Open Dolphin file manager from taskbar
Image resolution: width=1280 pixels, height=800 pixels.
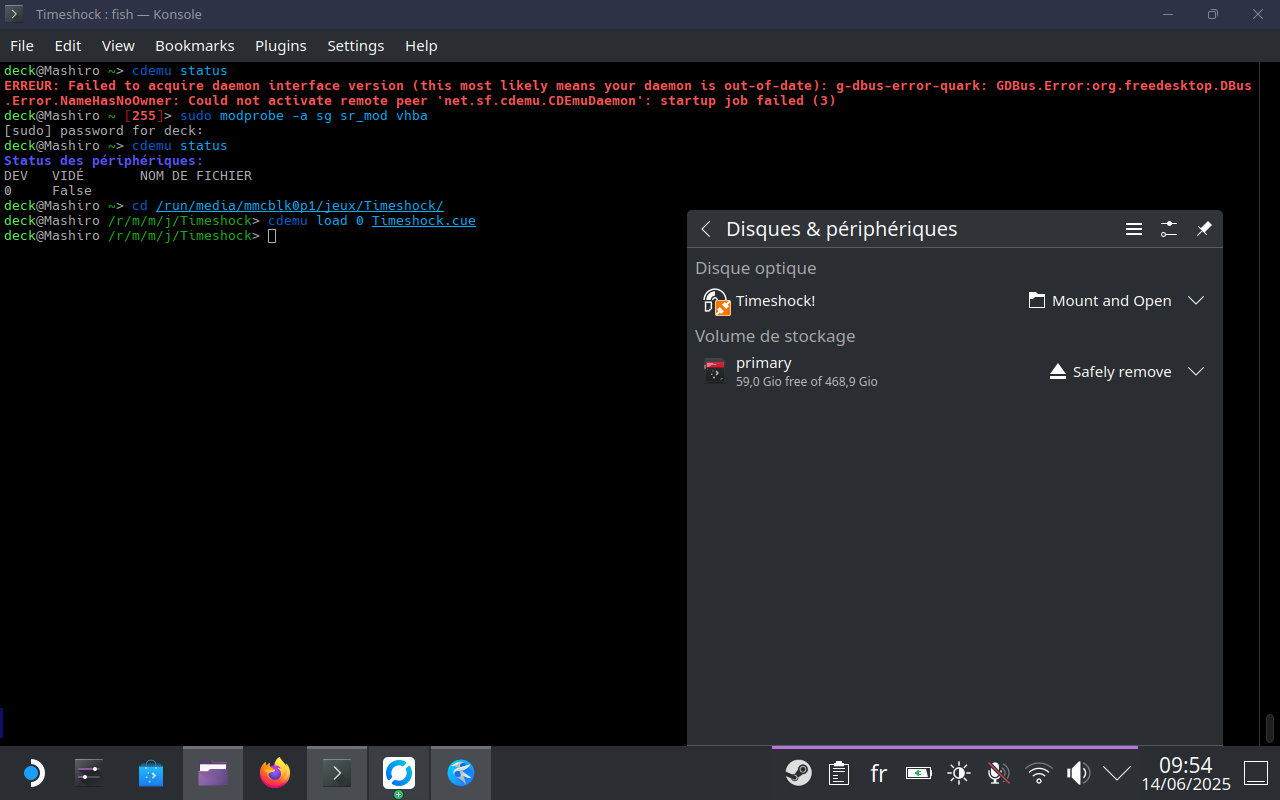pos(213,773)
